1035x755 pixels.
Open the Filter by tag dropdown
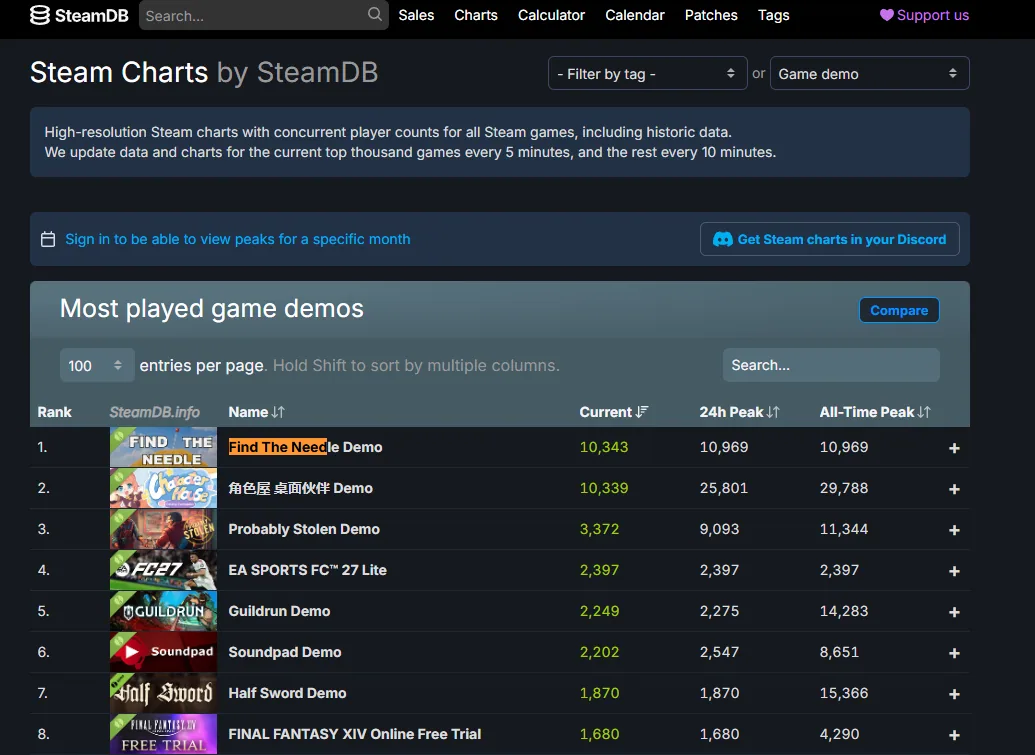tap(648, 73)
